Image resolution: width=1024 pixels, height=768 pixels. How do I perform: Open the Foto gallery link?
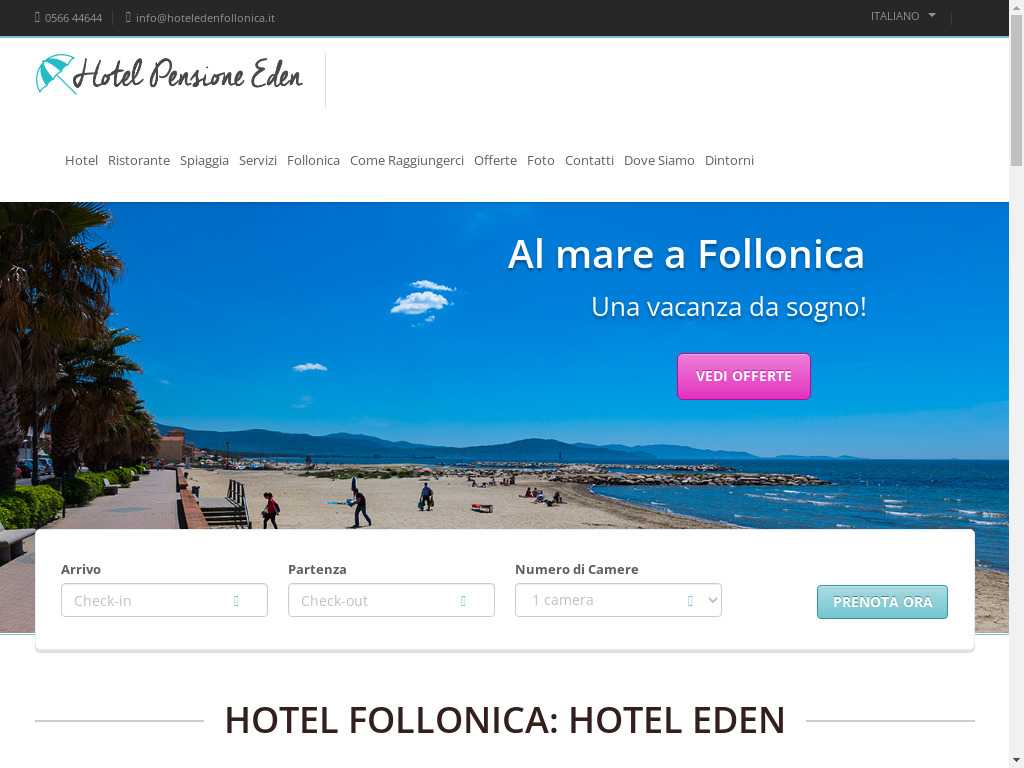(x=541, y=161)
